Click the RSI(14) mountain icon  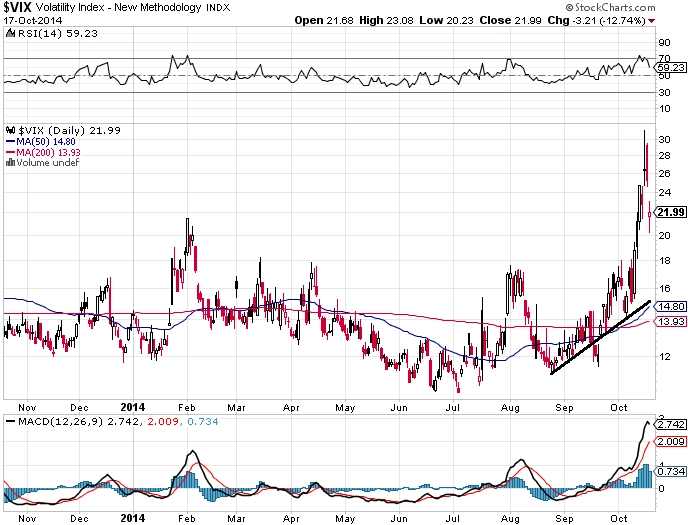point(10,33)
